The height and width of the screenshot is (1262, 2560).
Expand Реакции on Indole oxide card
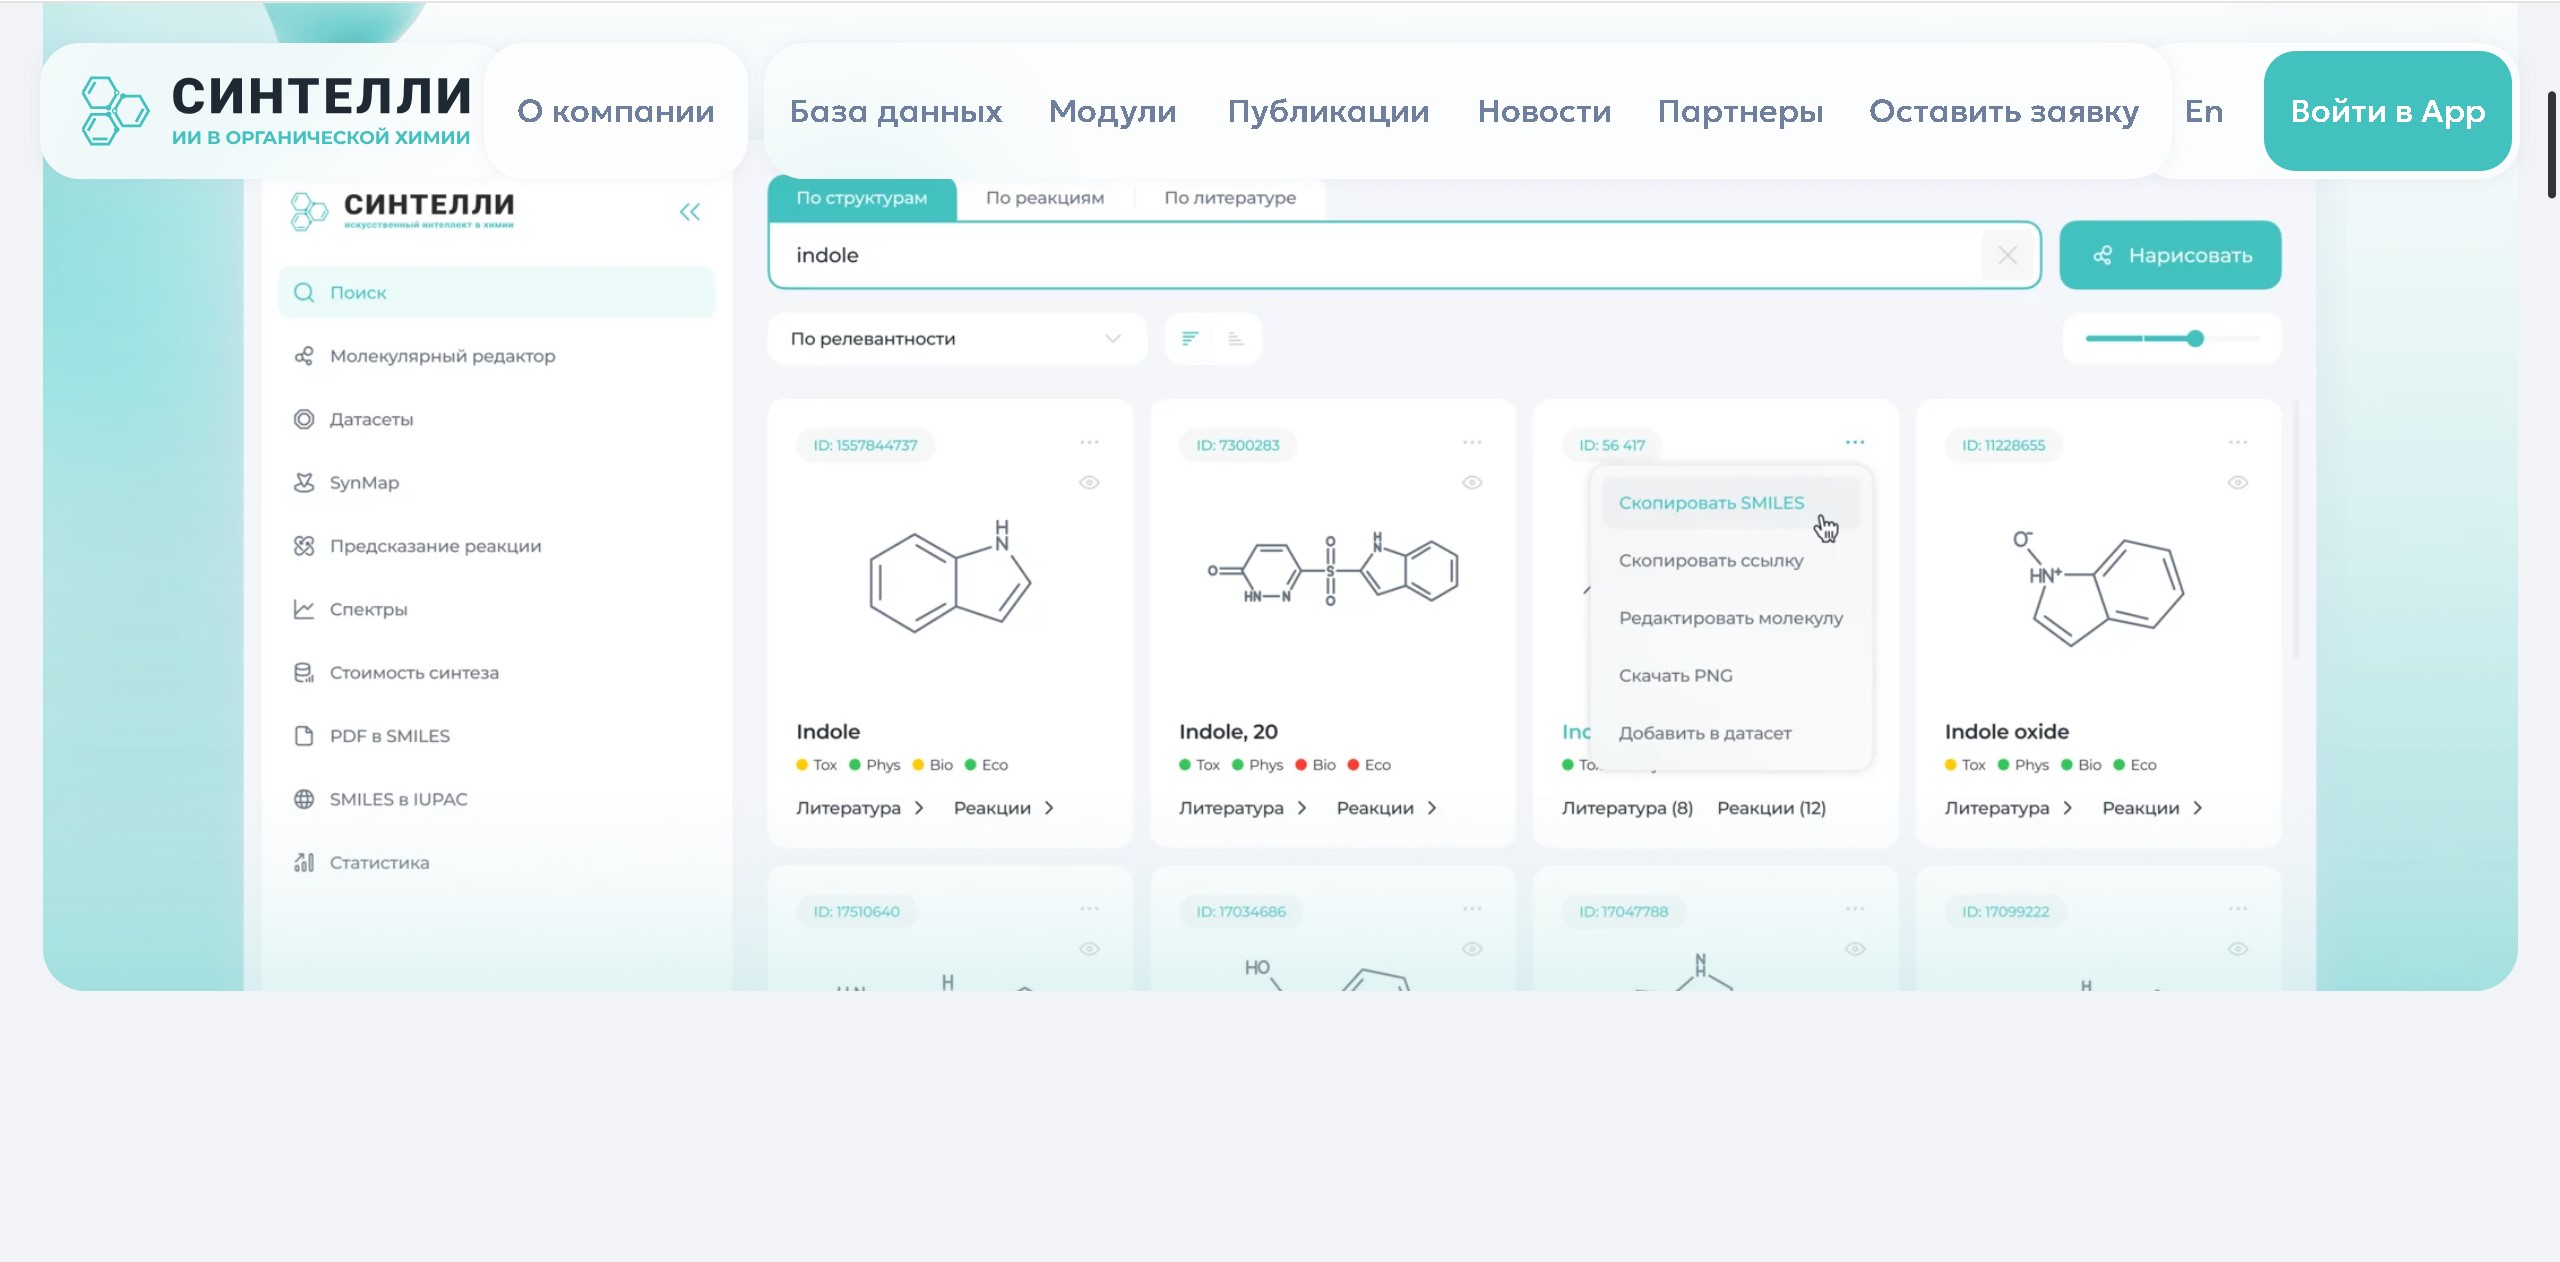[2153, 808]
